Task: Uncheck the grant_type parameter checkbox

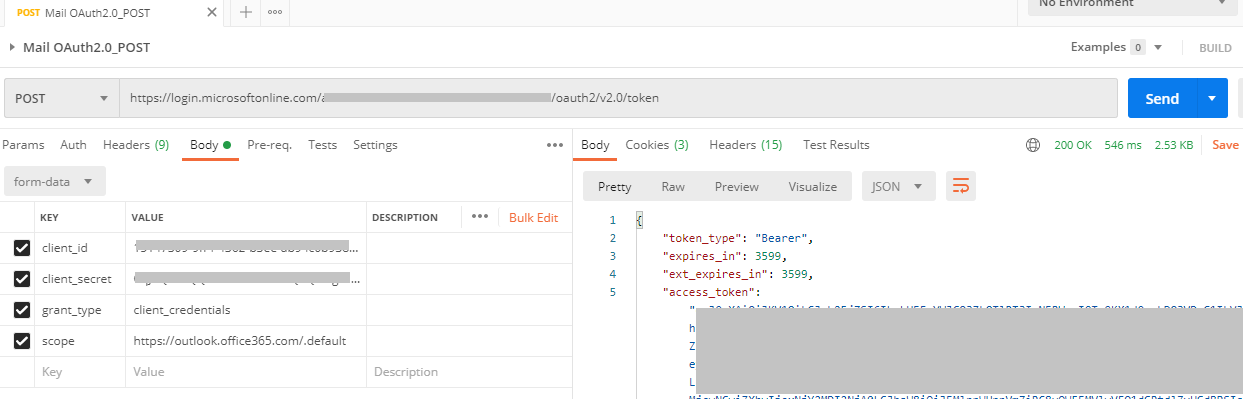Action: pyautogui.click(x=21, y=310)
